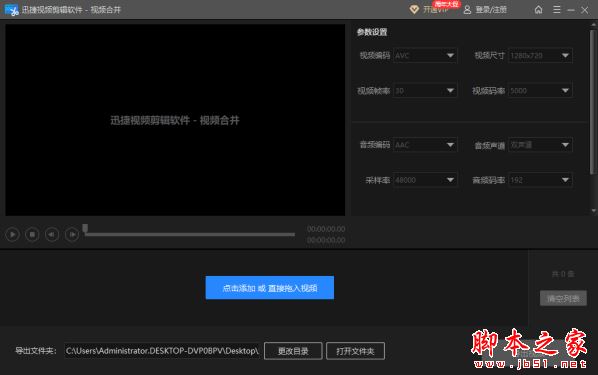The height and width of the screenshot is (375, 598).
Task: Click the playback progress slider handle
Action: [x=85, y=228]
